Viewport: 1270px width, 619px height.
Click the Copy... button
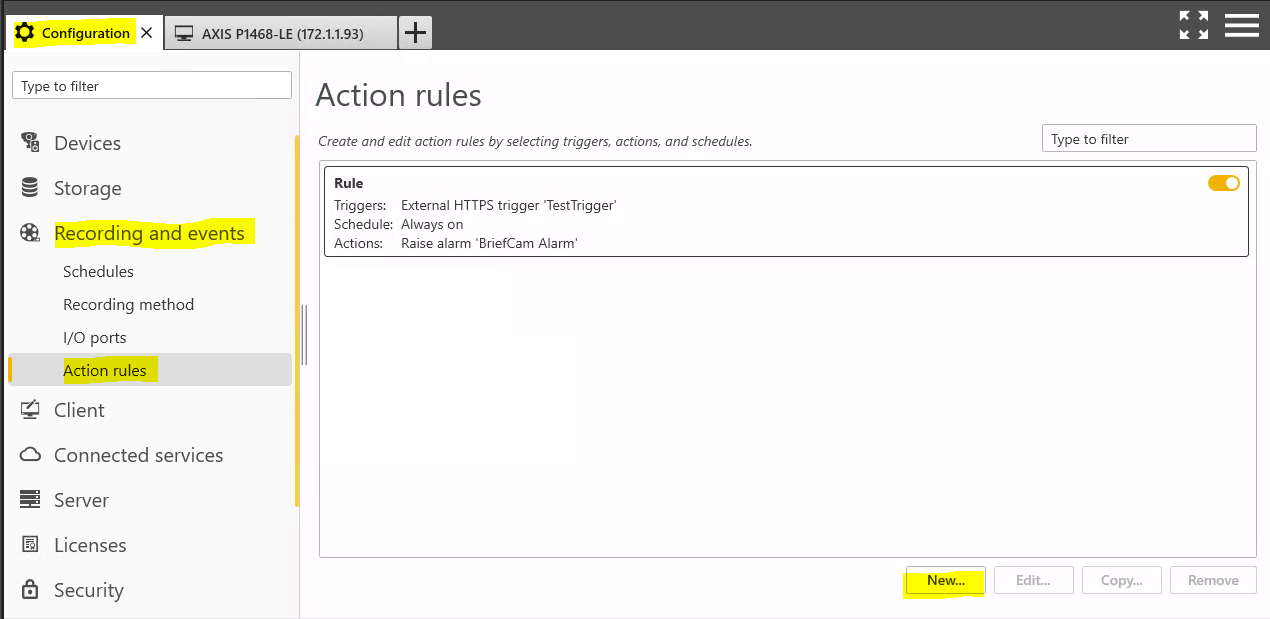point(1121,580)
